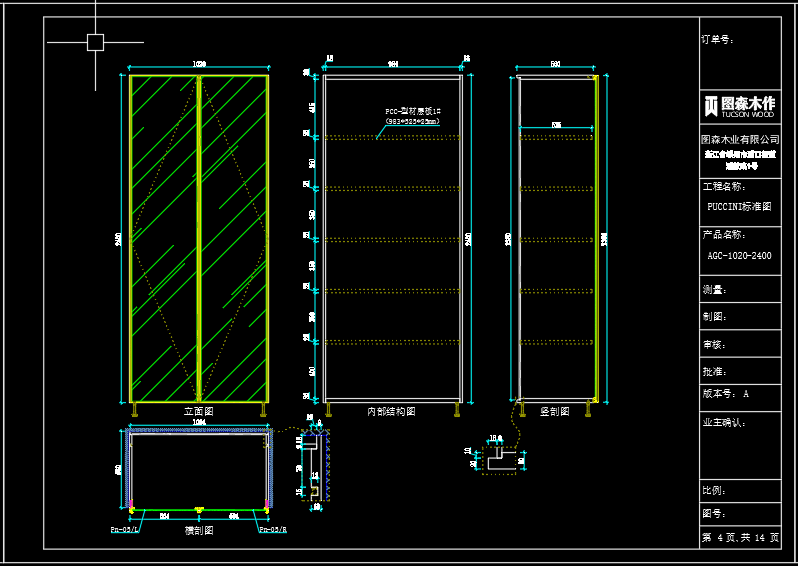The image size is (798, 566).
Task: Select the 1020 width dimension above the elevation
Action: coord(198,64)
